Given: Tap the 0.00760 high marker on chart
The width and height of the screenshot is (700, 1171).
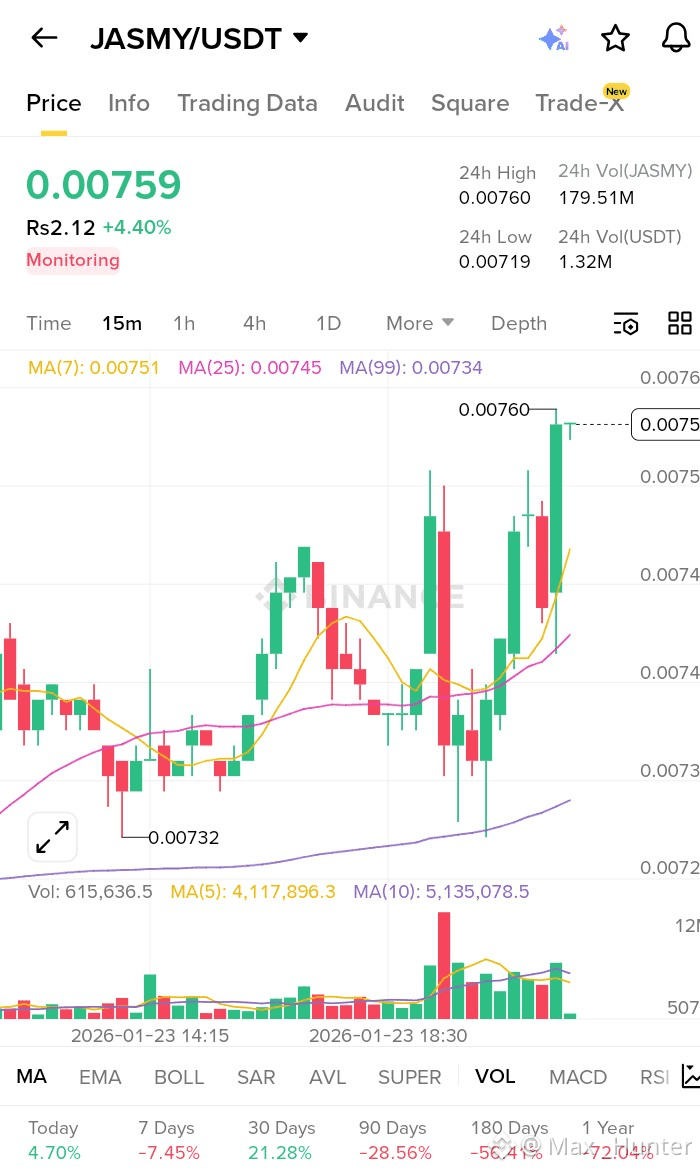Looking at the screenshot, I should (x=494, y=409).
